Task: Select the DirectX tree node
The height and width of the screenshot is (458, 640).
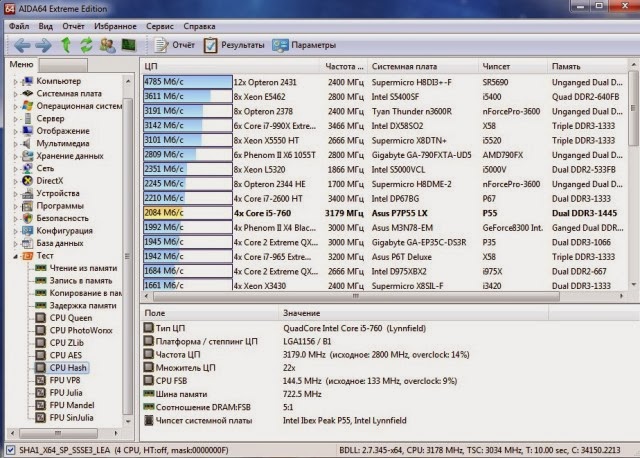Action: tap(50, 180)
